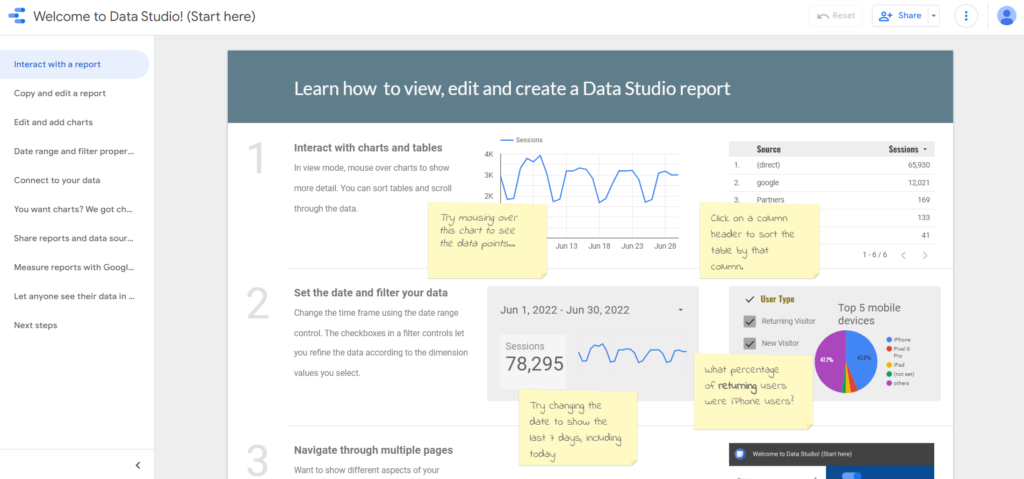The width and height of the screenshot is (1024, 479).
Task: Open the Share reports and data sources page
Action: pos(74,238)
